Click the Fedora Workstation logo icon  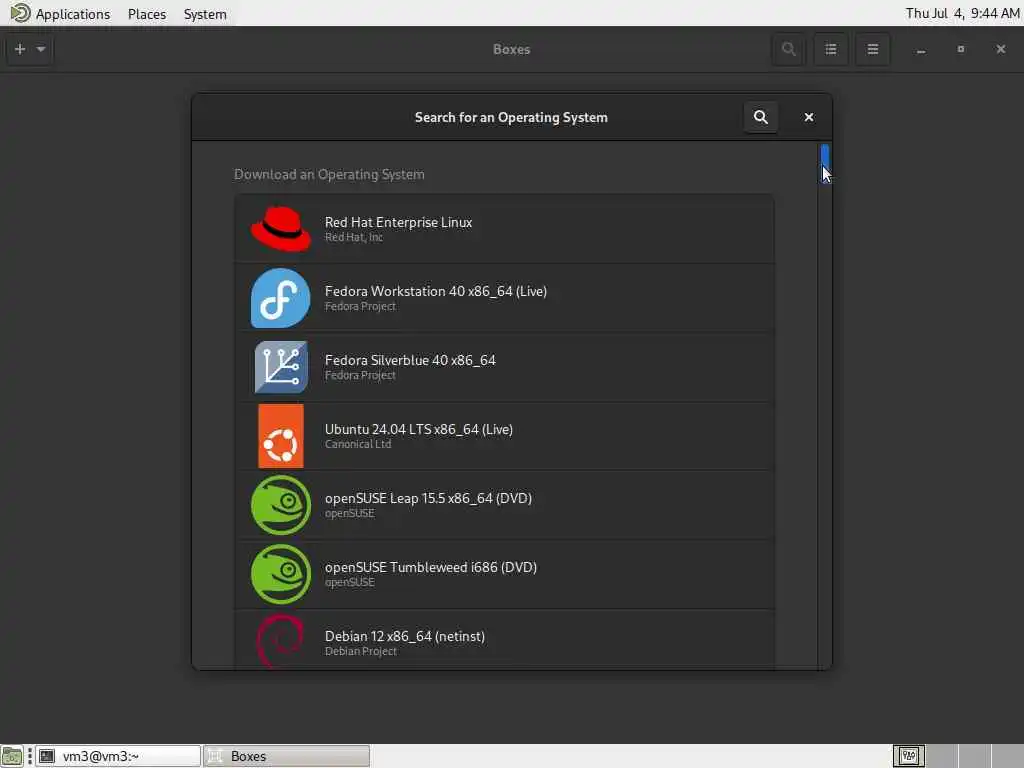coord(281,298)
